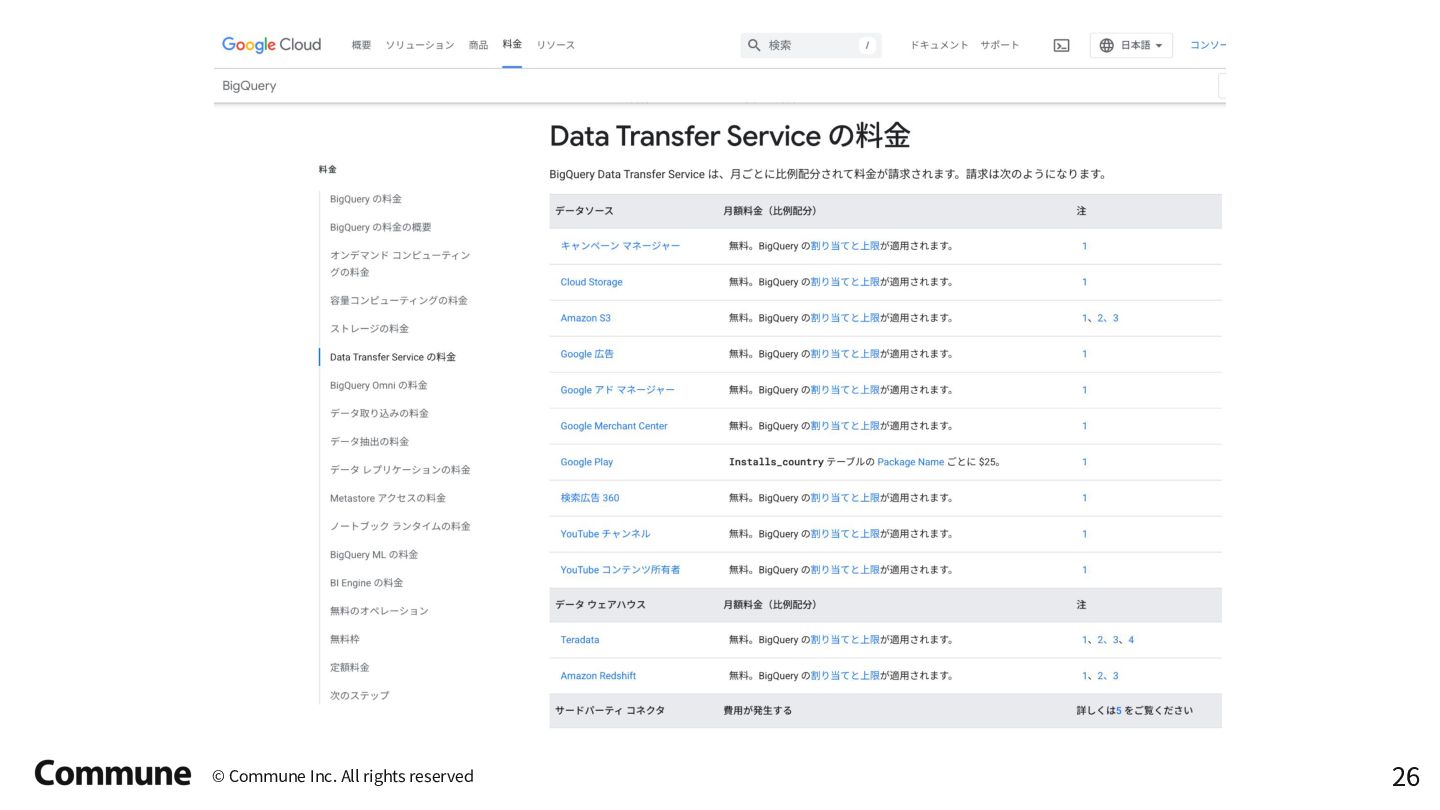Go to BigQuery の料金の概要 sidebar item

click(x=381, y=227)
